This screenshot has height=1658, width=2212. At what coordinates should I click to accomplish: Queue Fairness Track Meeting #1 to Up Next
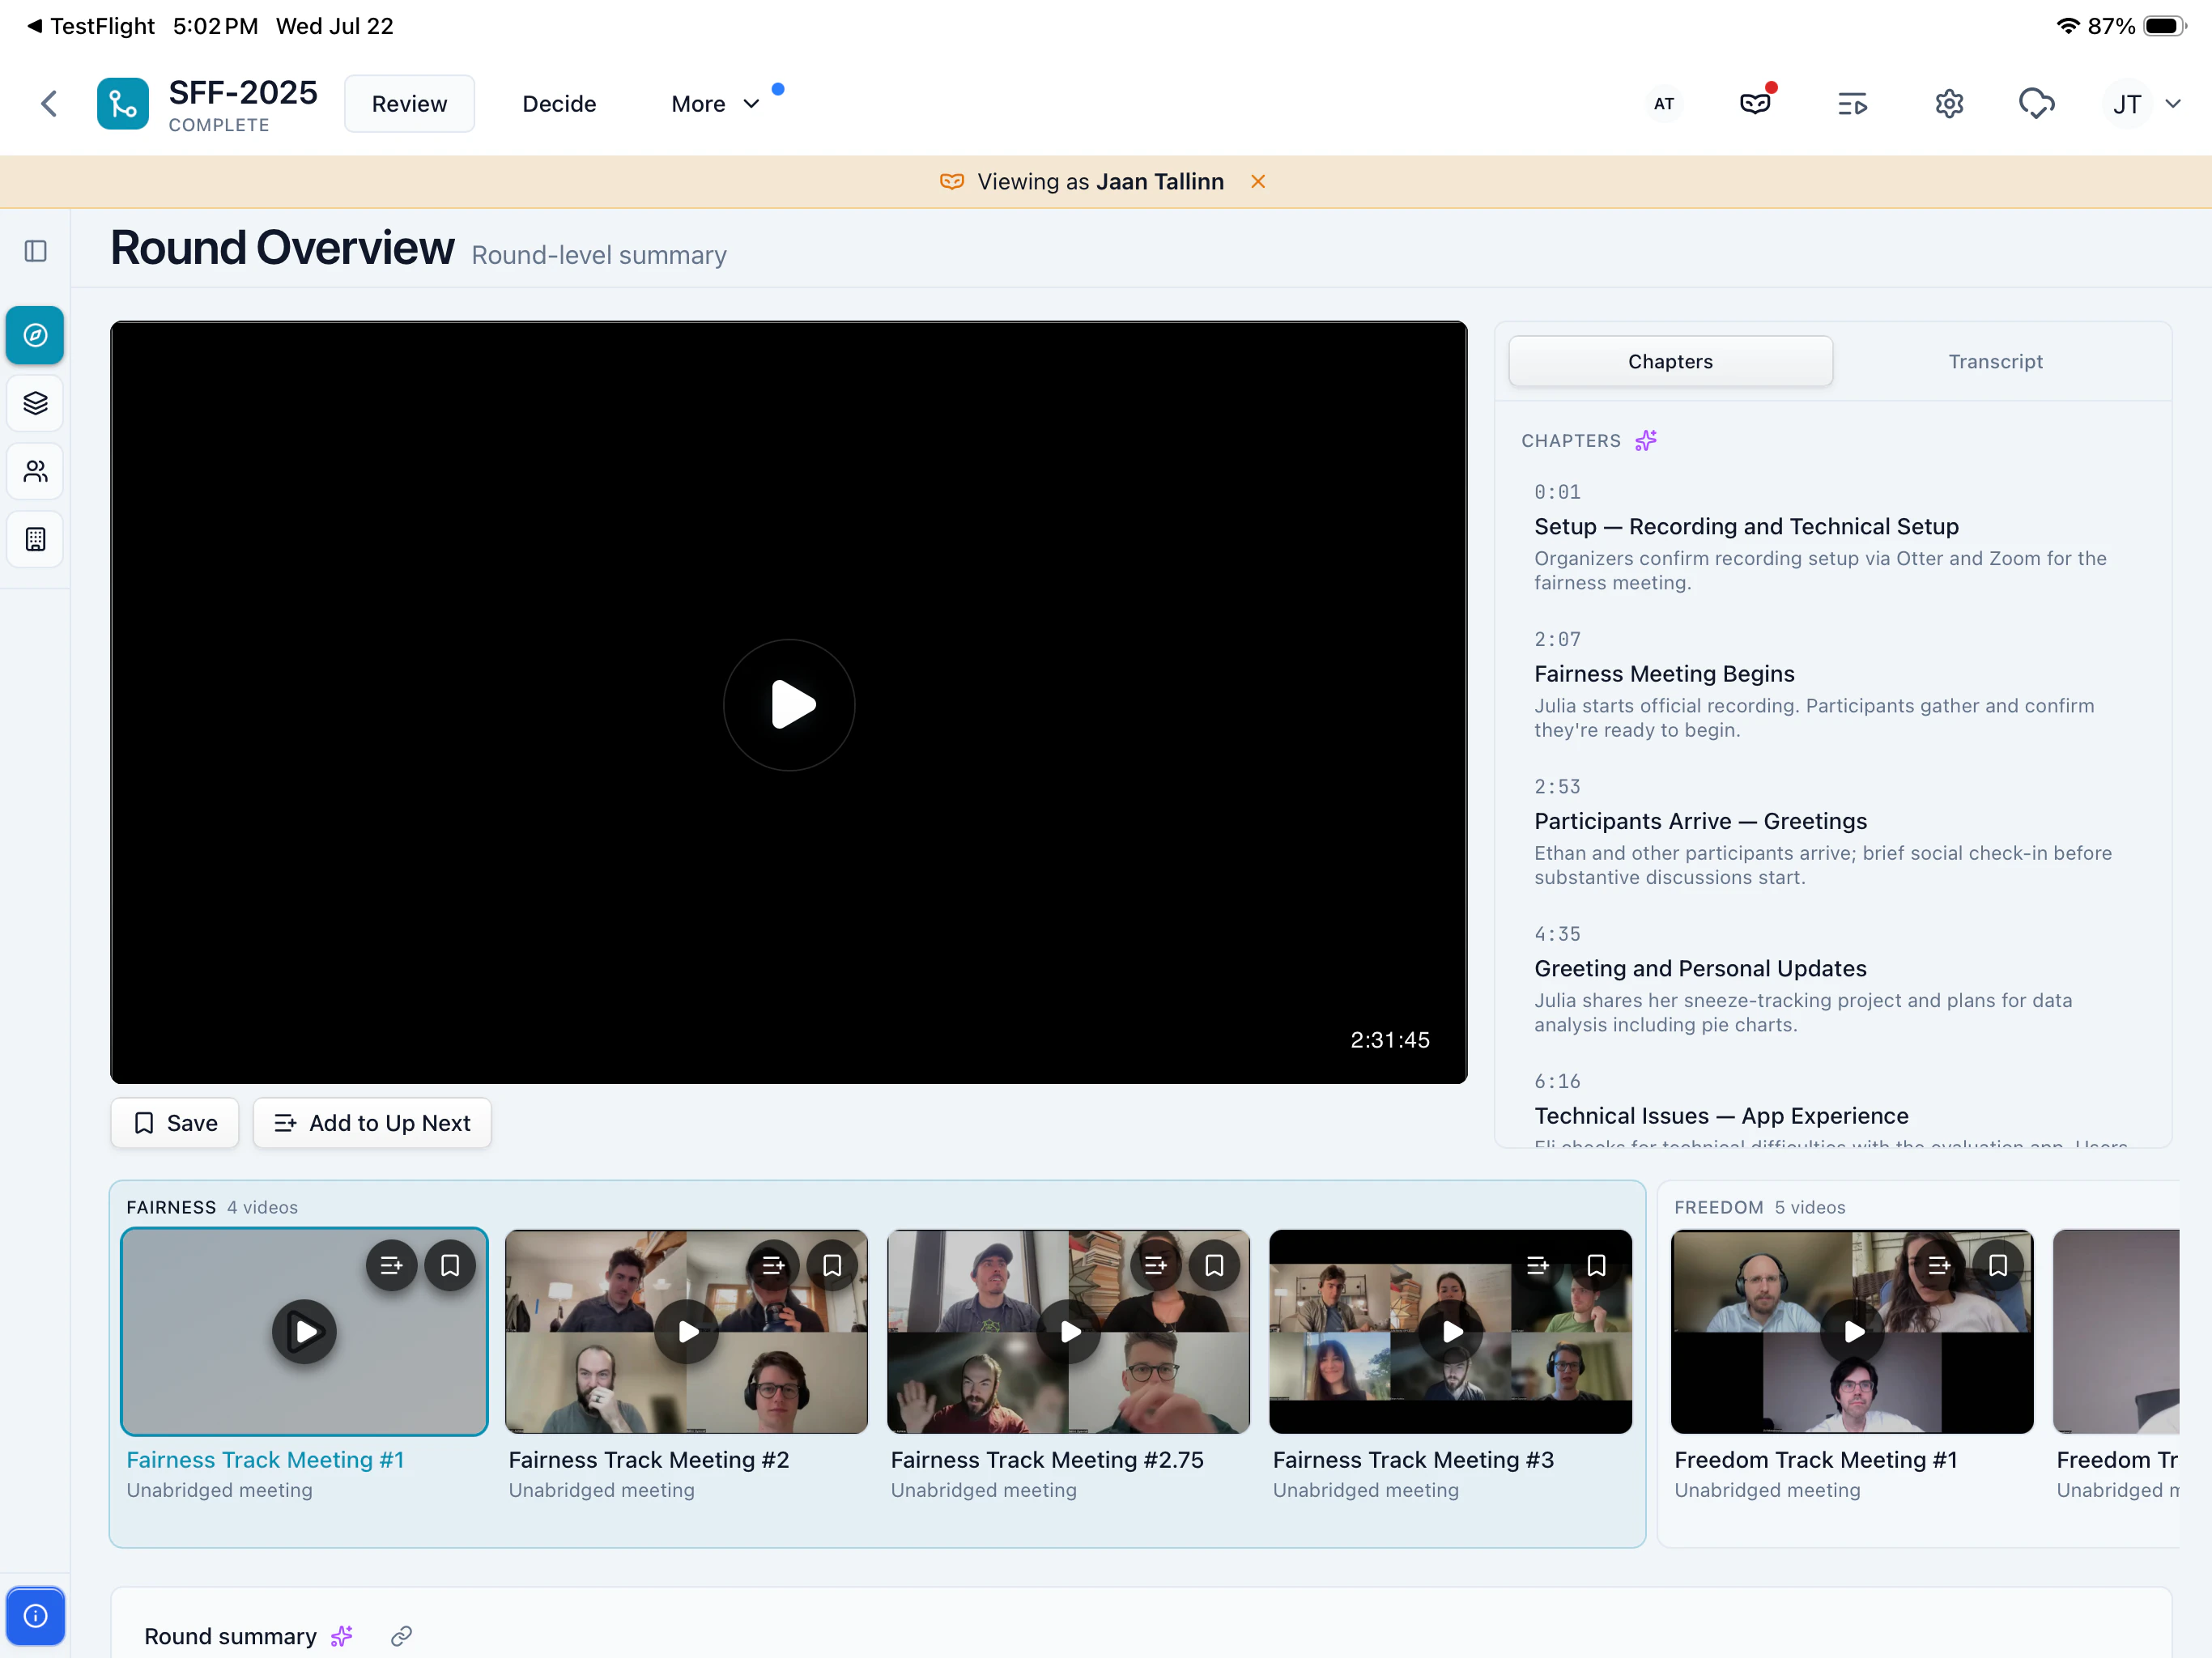[x=391, y=1265]
